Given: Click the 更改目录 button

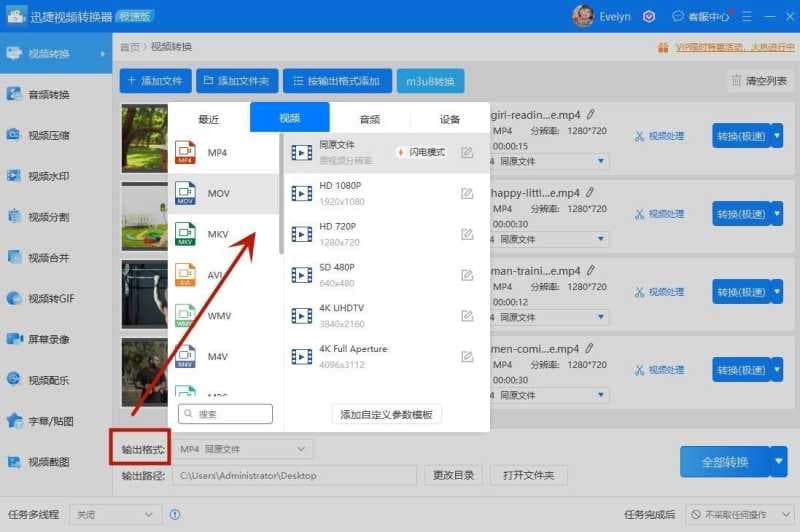Looking at the screenshot, I should (454, 475).
